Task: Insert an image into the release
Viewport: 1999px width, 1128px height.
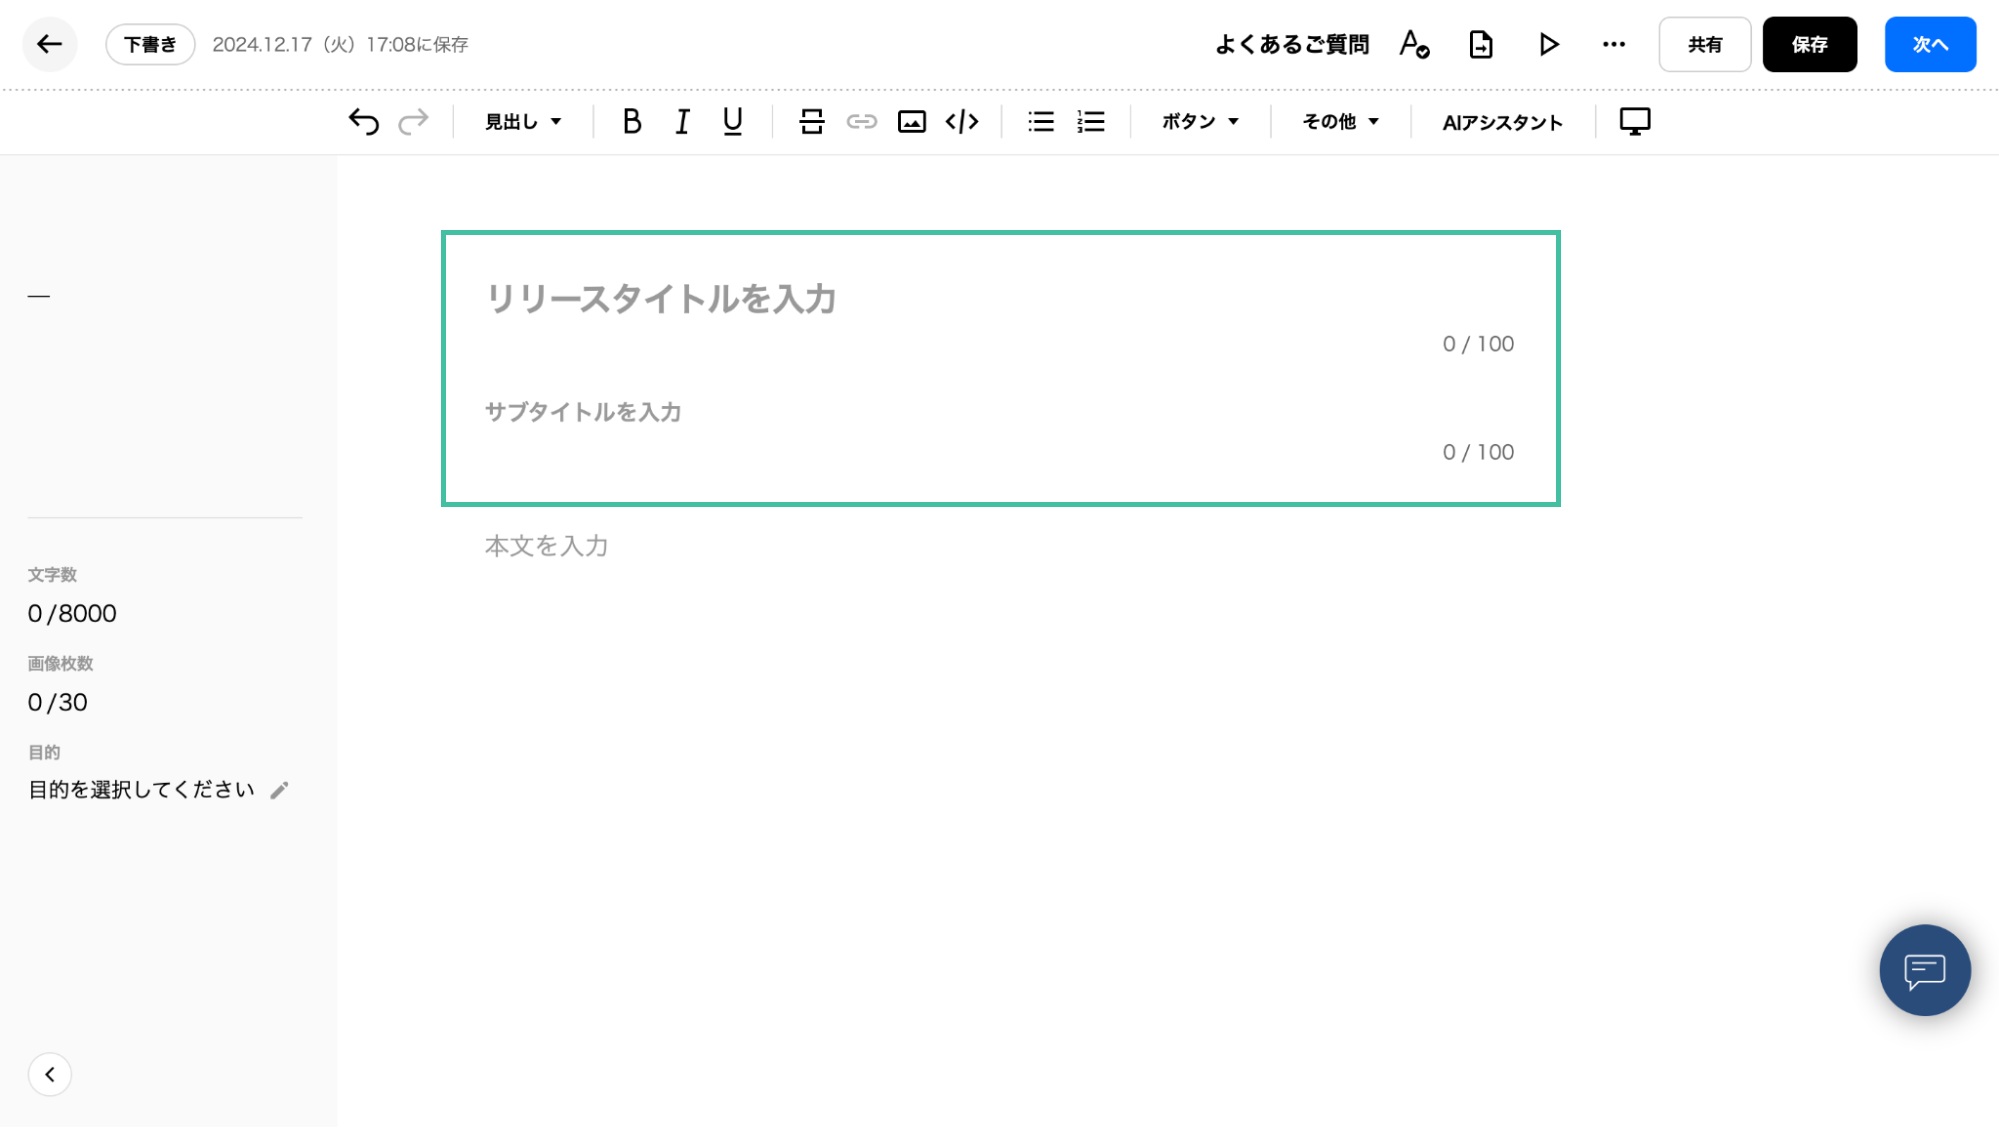Action: [911, 122]
